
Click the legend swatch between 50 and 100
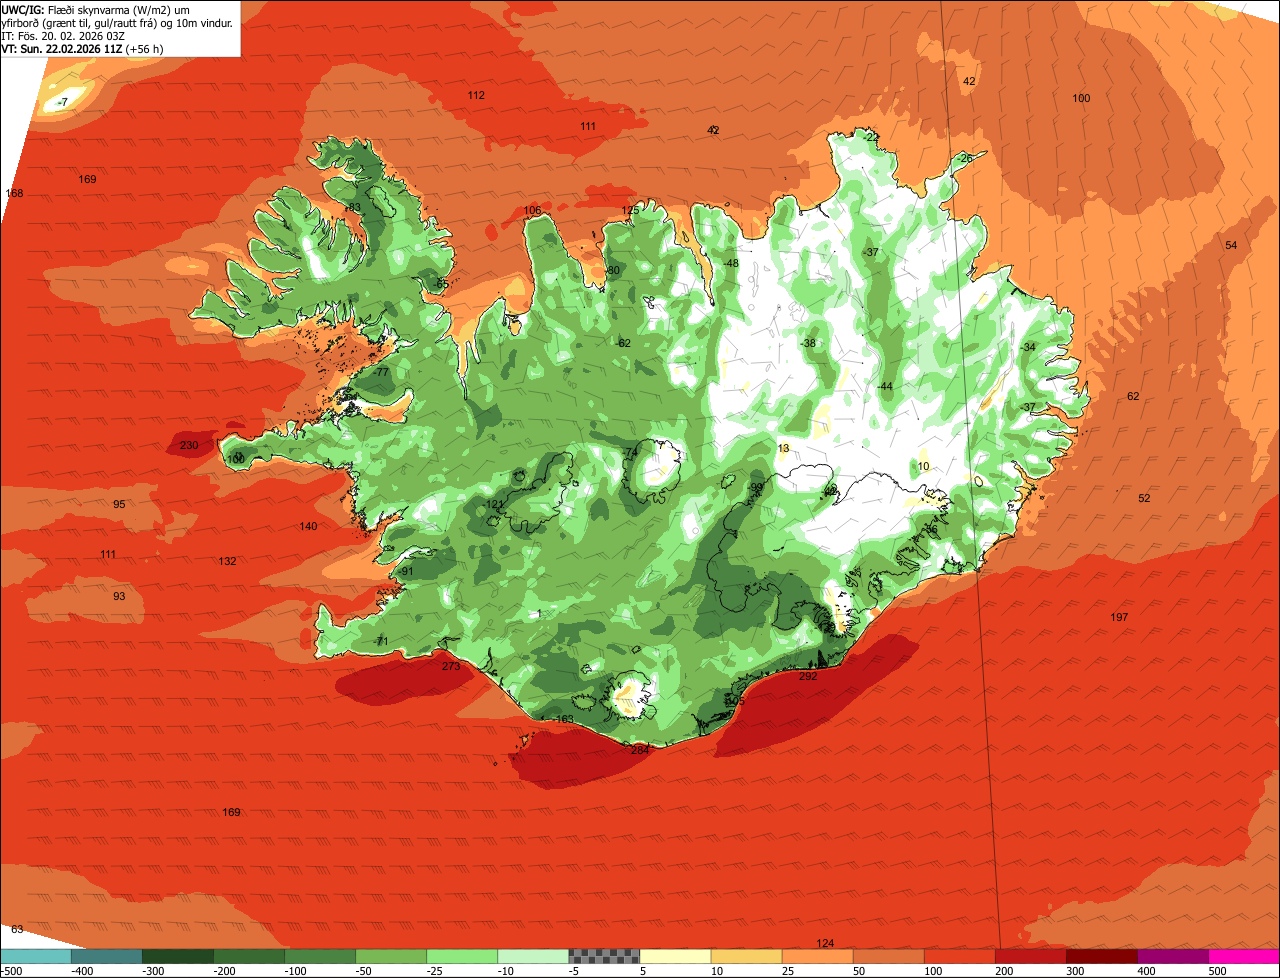(x=887, y=956)
